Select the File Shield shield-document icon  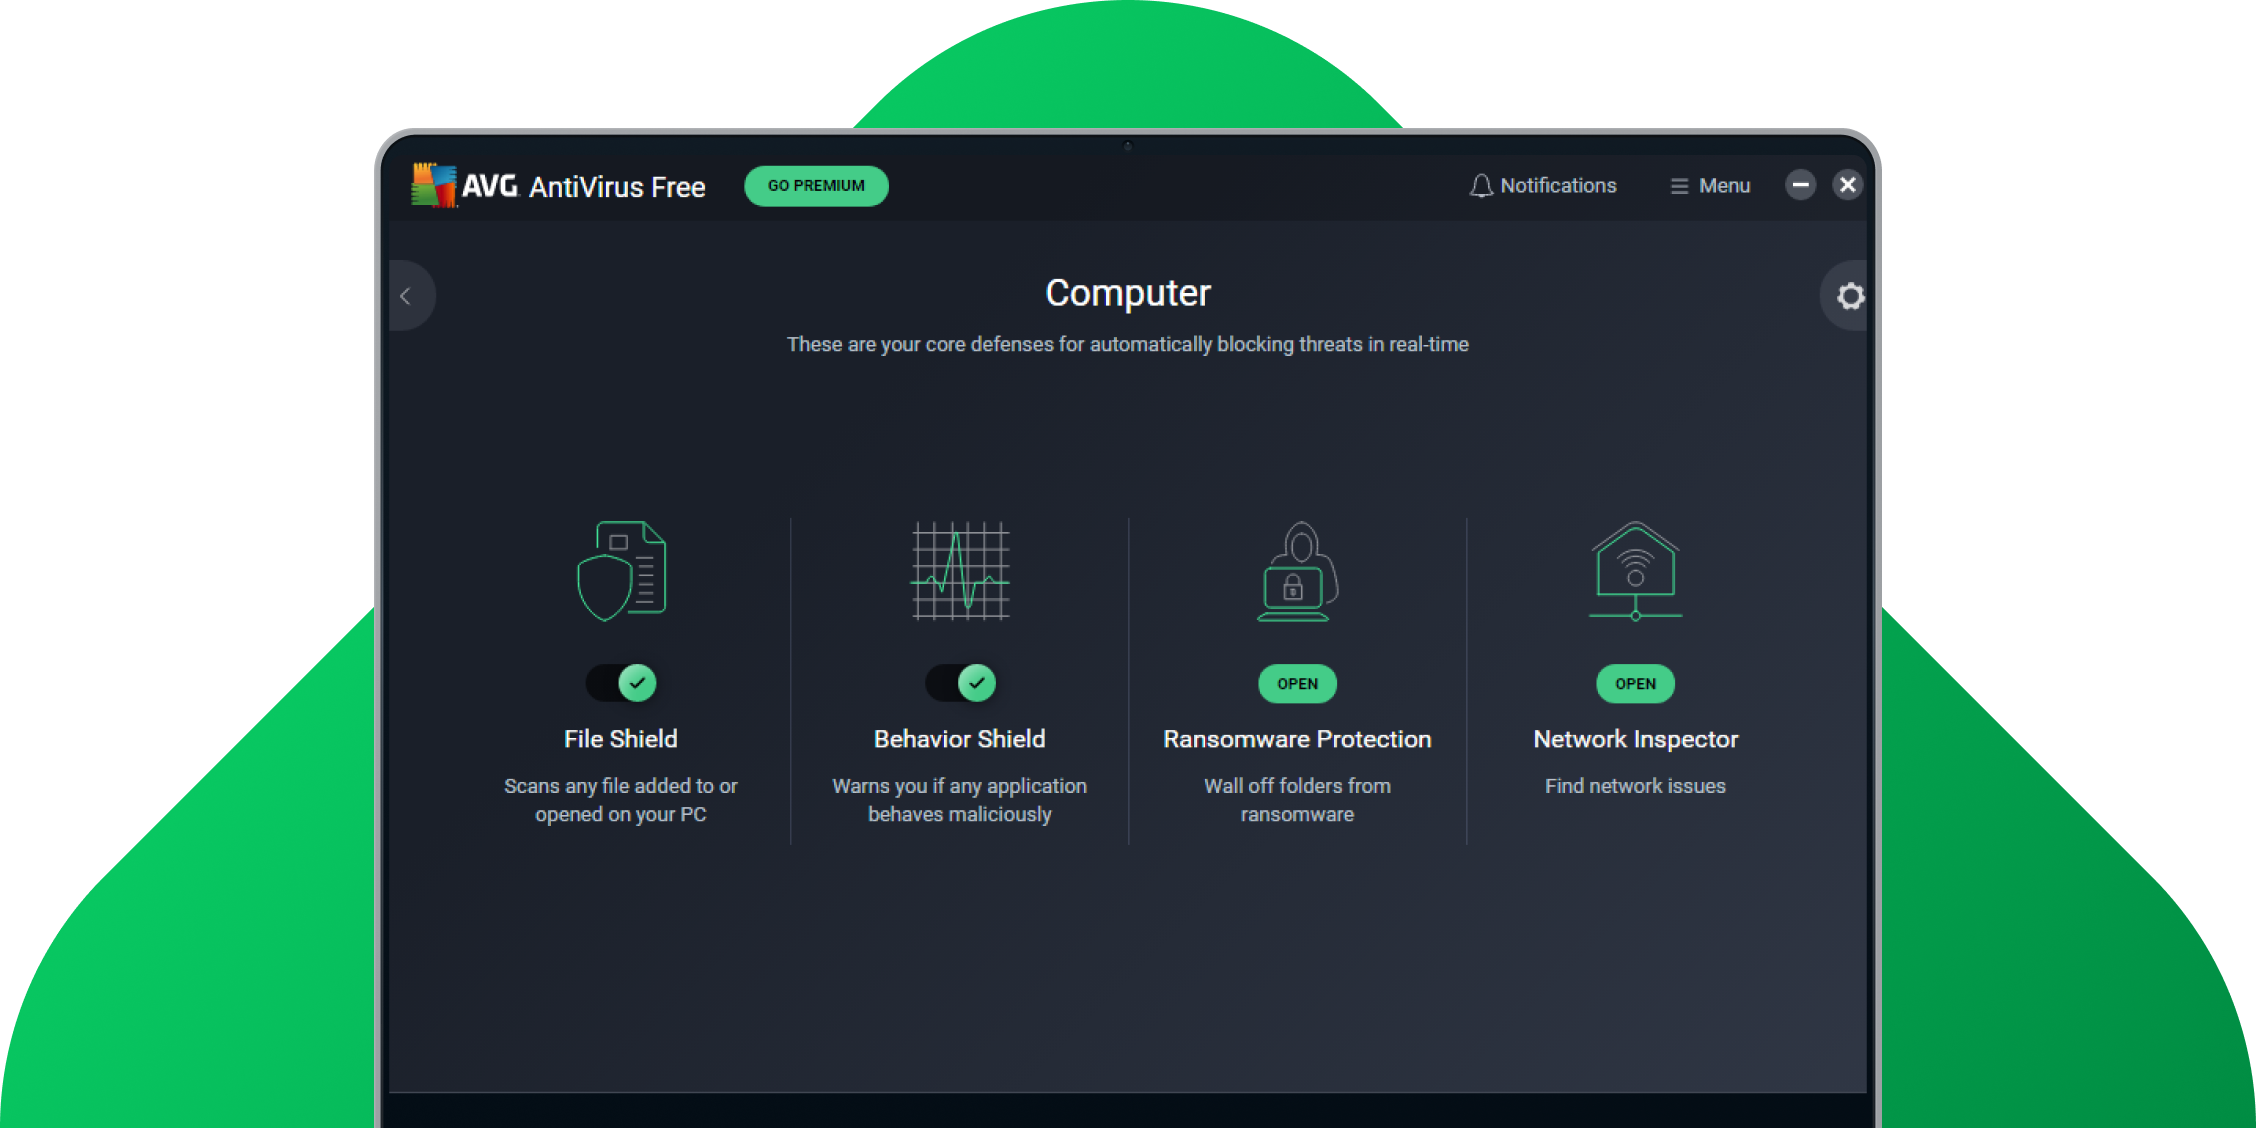tap(621, 570)
